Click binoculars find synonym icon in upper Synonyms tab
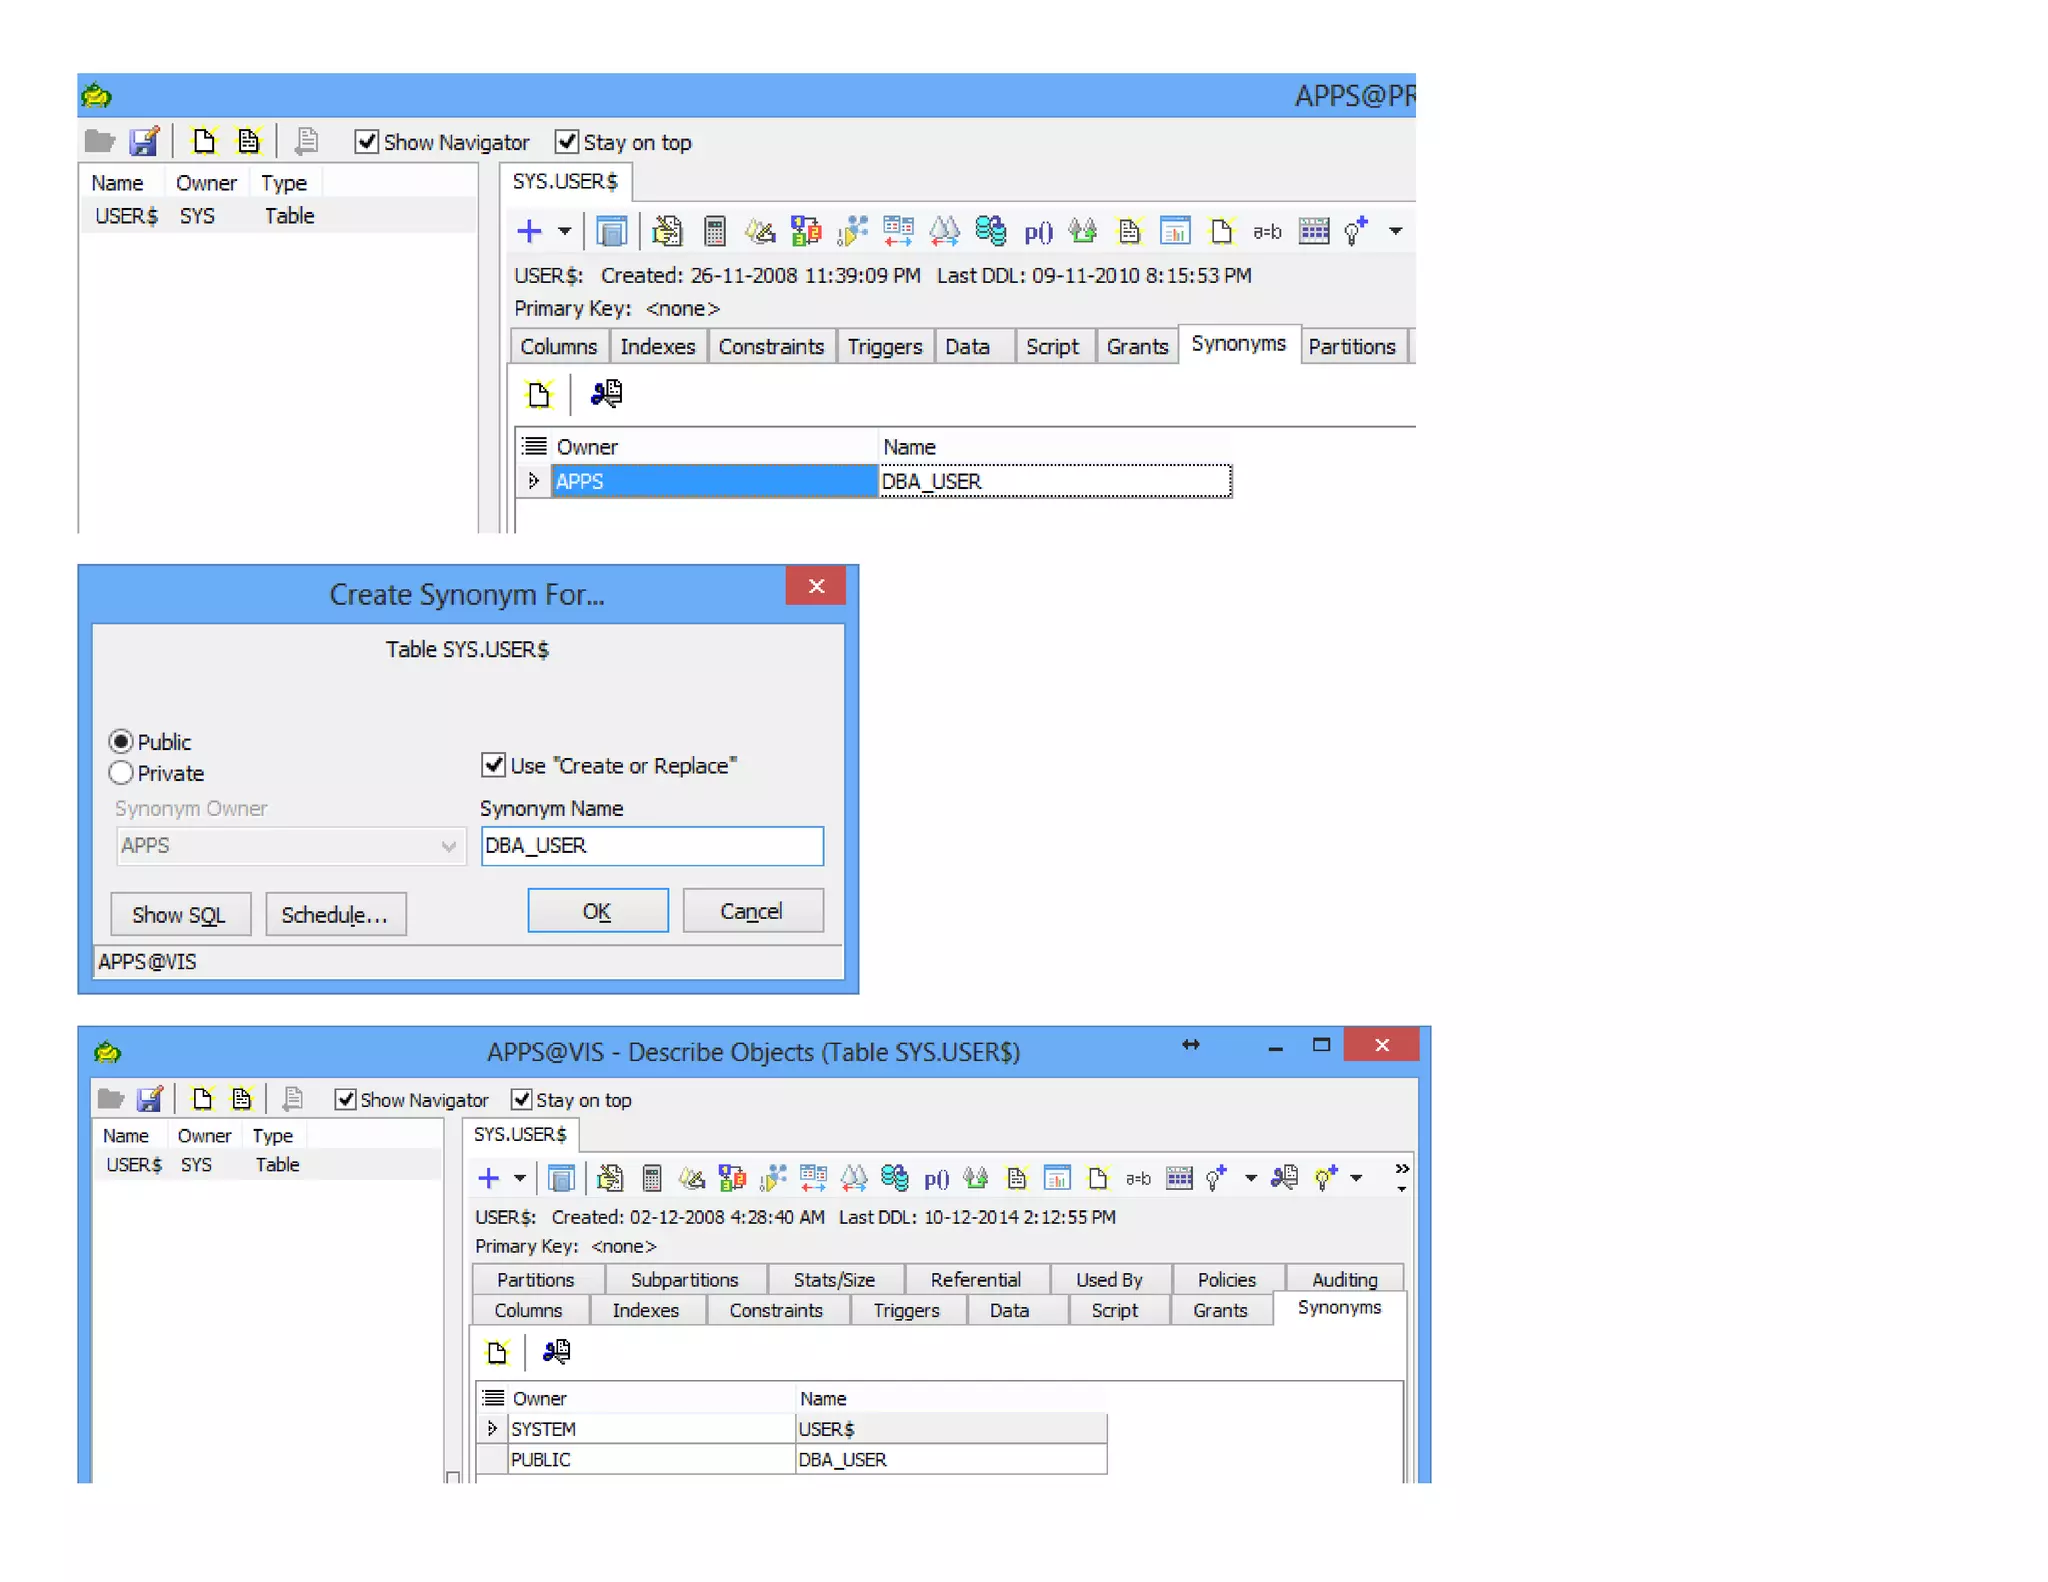Viewport: 2048px width, 1582px height. (x=606, y=394)
